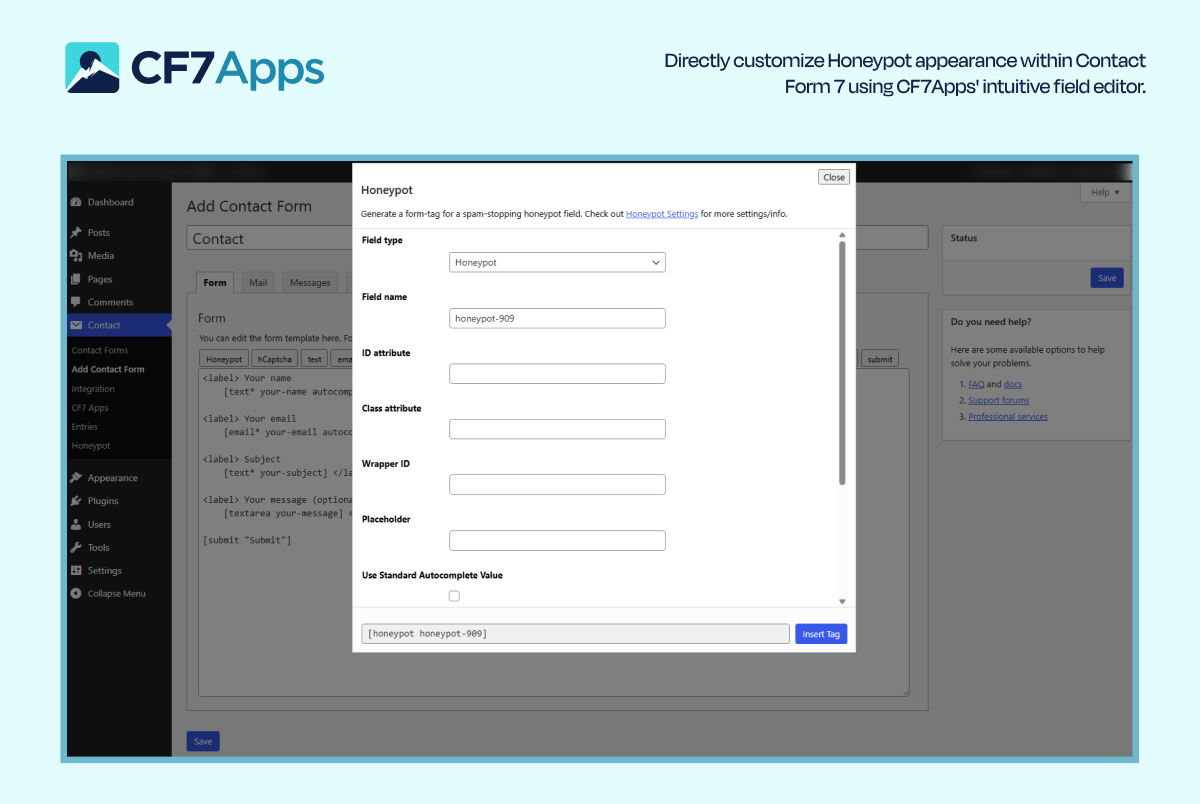Image resolution: width=1200 pixels, height=804 pixels.
Task: Click the Contact form title field
Action: 557,238
